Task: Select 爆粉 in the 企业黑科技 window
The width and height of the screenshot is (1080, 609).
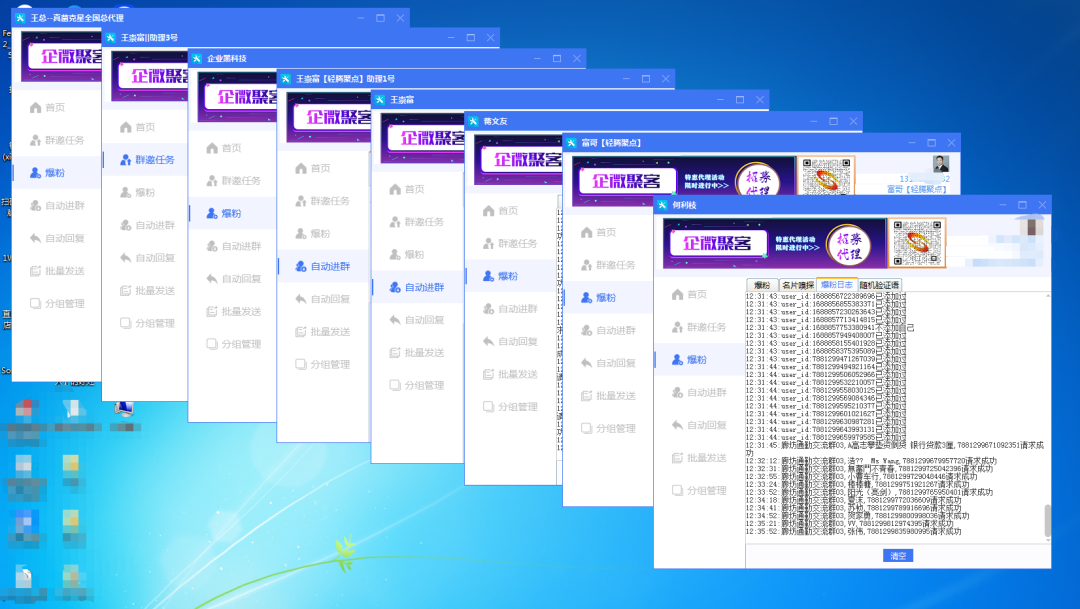Action: tap(224, 214)
